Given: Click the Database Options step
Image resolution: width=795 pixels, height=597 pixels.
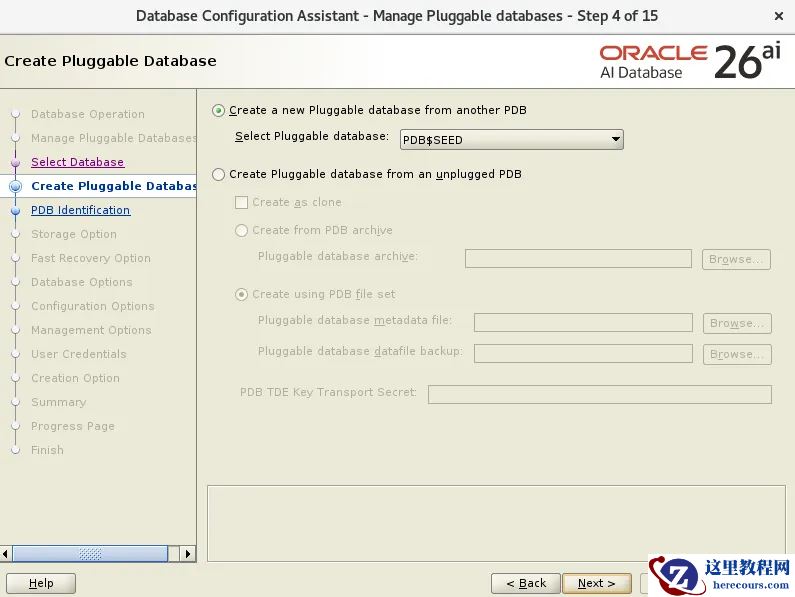Looking at the screenshot, I should (x=82, y=282).
